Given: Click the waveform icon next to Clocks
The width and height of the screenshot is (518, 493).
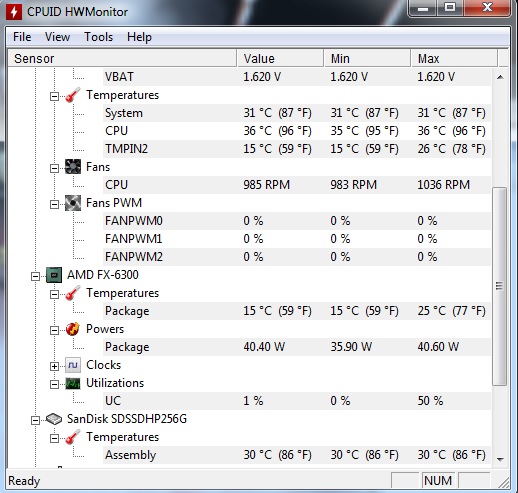Looking at the screenshot, I should click(x=73, y=365).
